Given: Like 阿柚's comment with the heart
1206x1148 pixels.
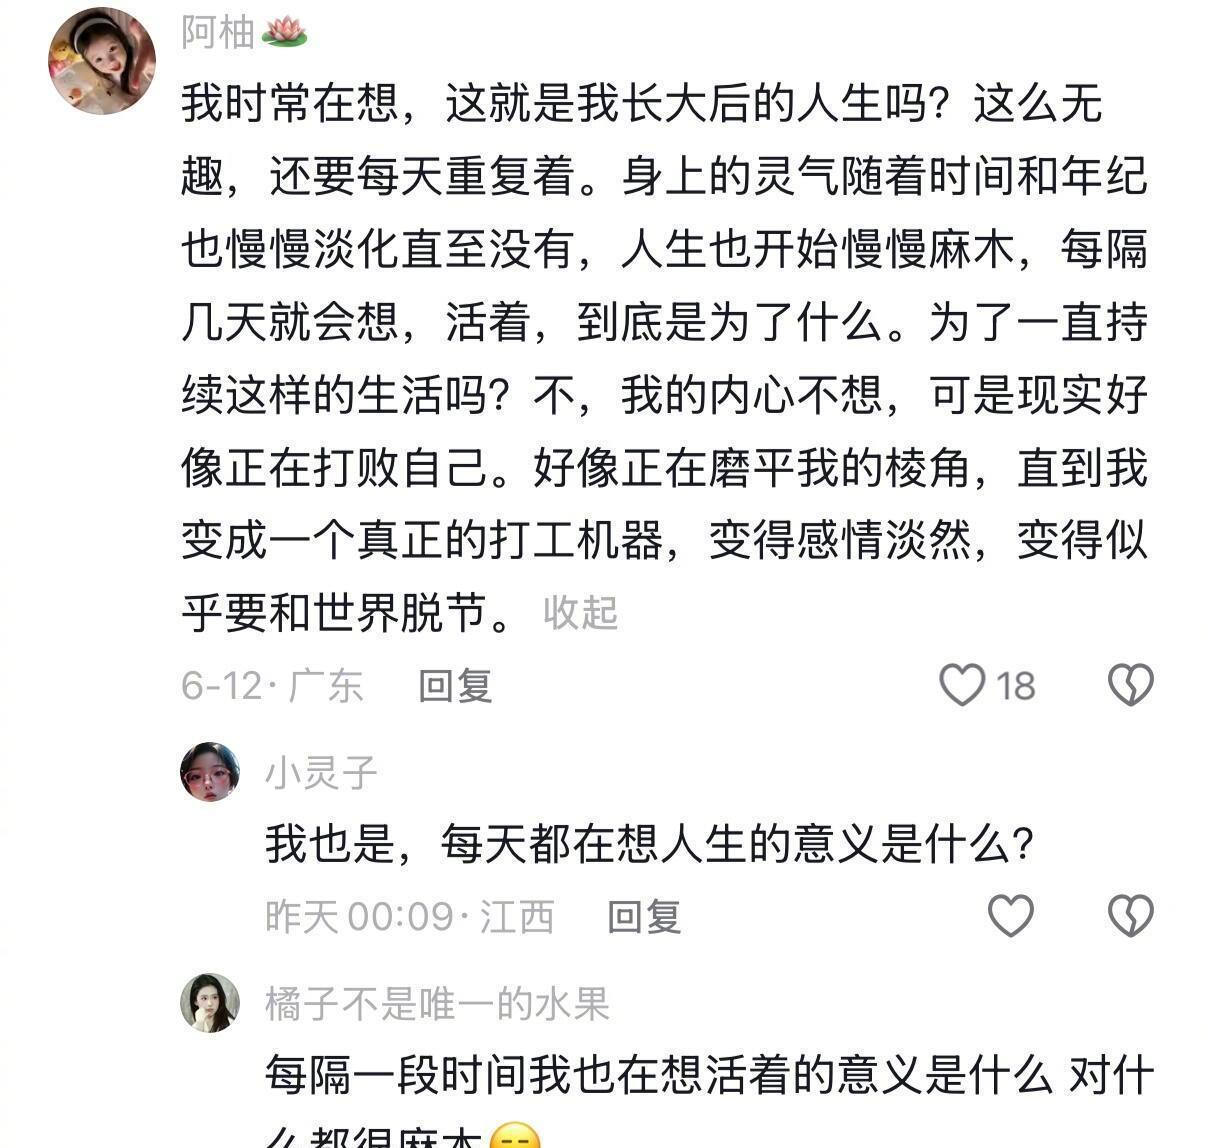Looking at the screenshot, I should click(962, 685).
